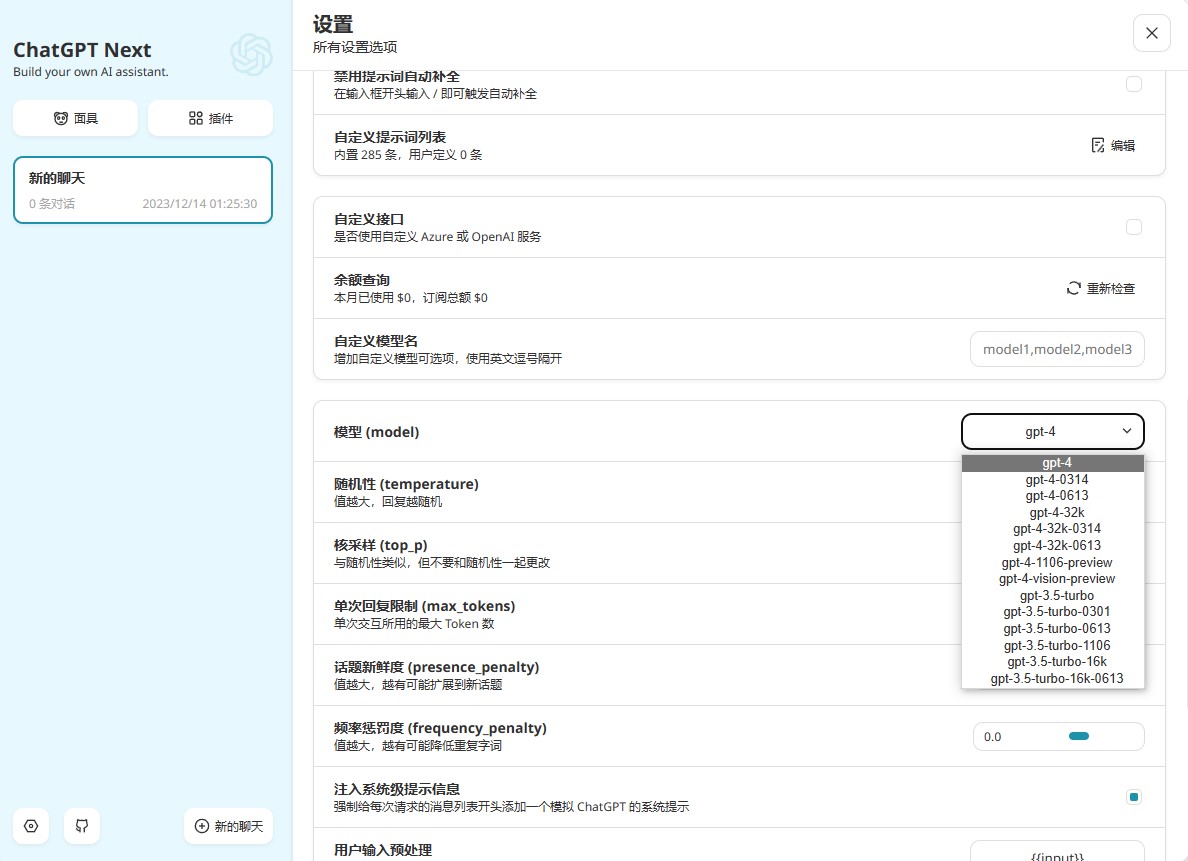Pick gpt-4-vision-preview in the model list
1188x861 pixels.
pyautogui.click(x=1056, y=579)
